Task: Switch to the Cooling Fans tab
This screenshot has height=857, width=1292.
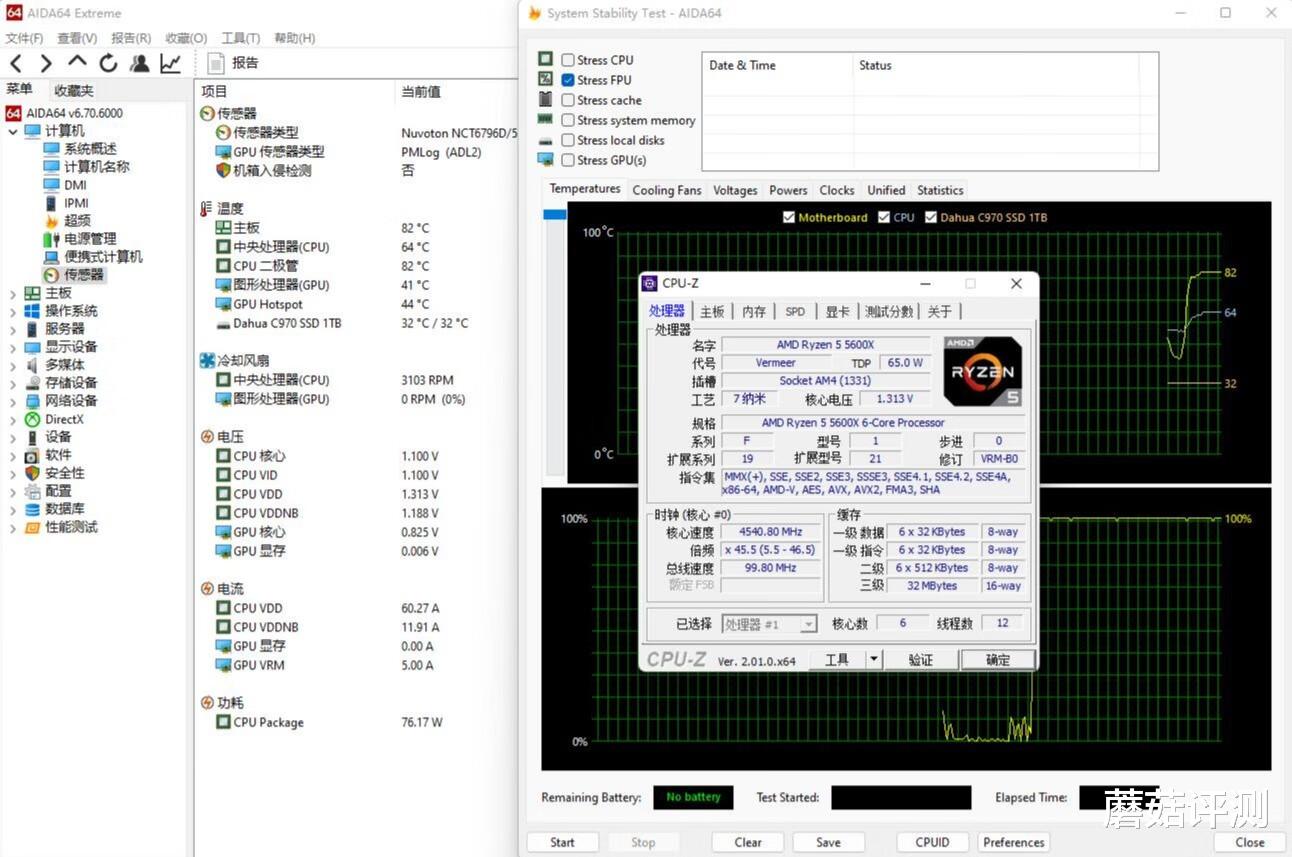Action: click(x=666, y=190)
